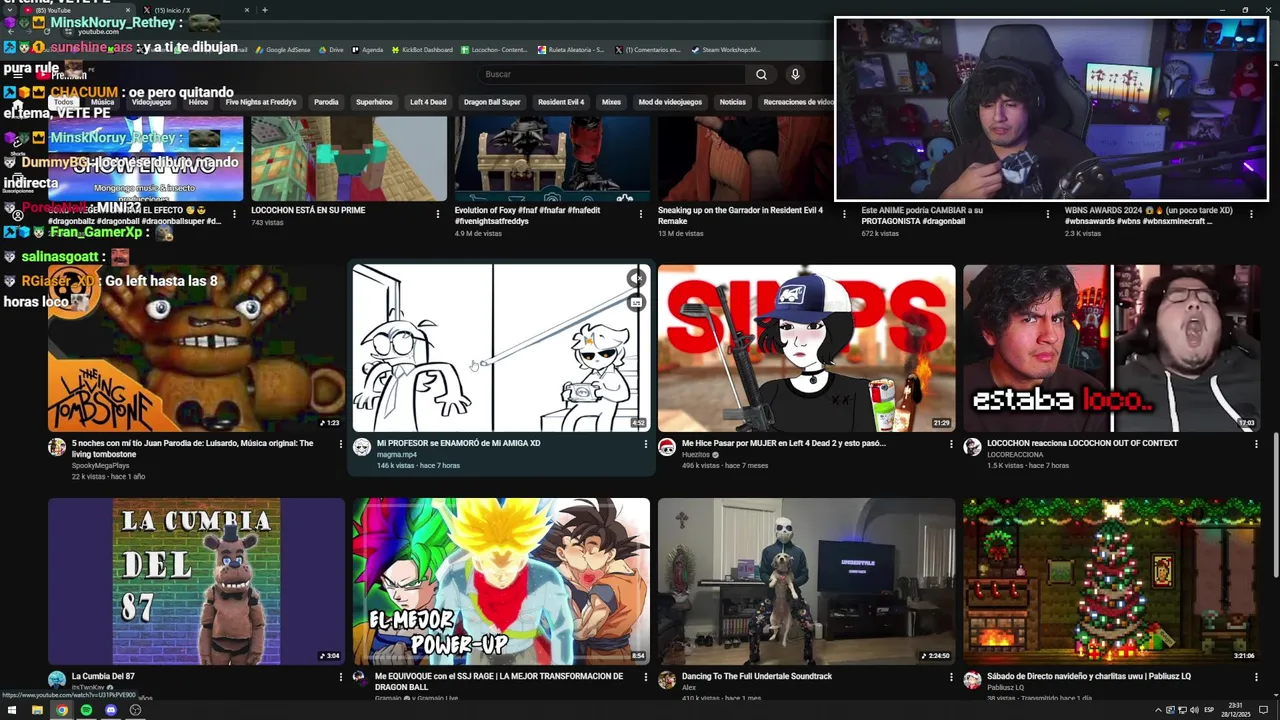Open SpookyMegaPlays channel avatar
The height and width of the screenshot is (720, 1280).
click(x=57, y=447)
